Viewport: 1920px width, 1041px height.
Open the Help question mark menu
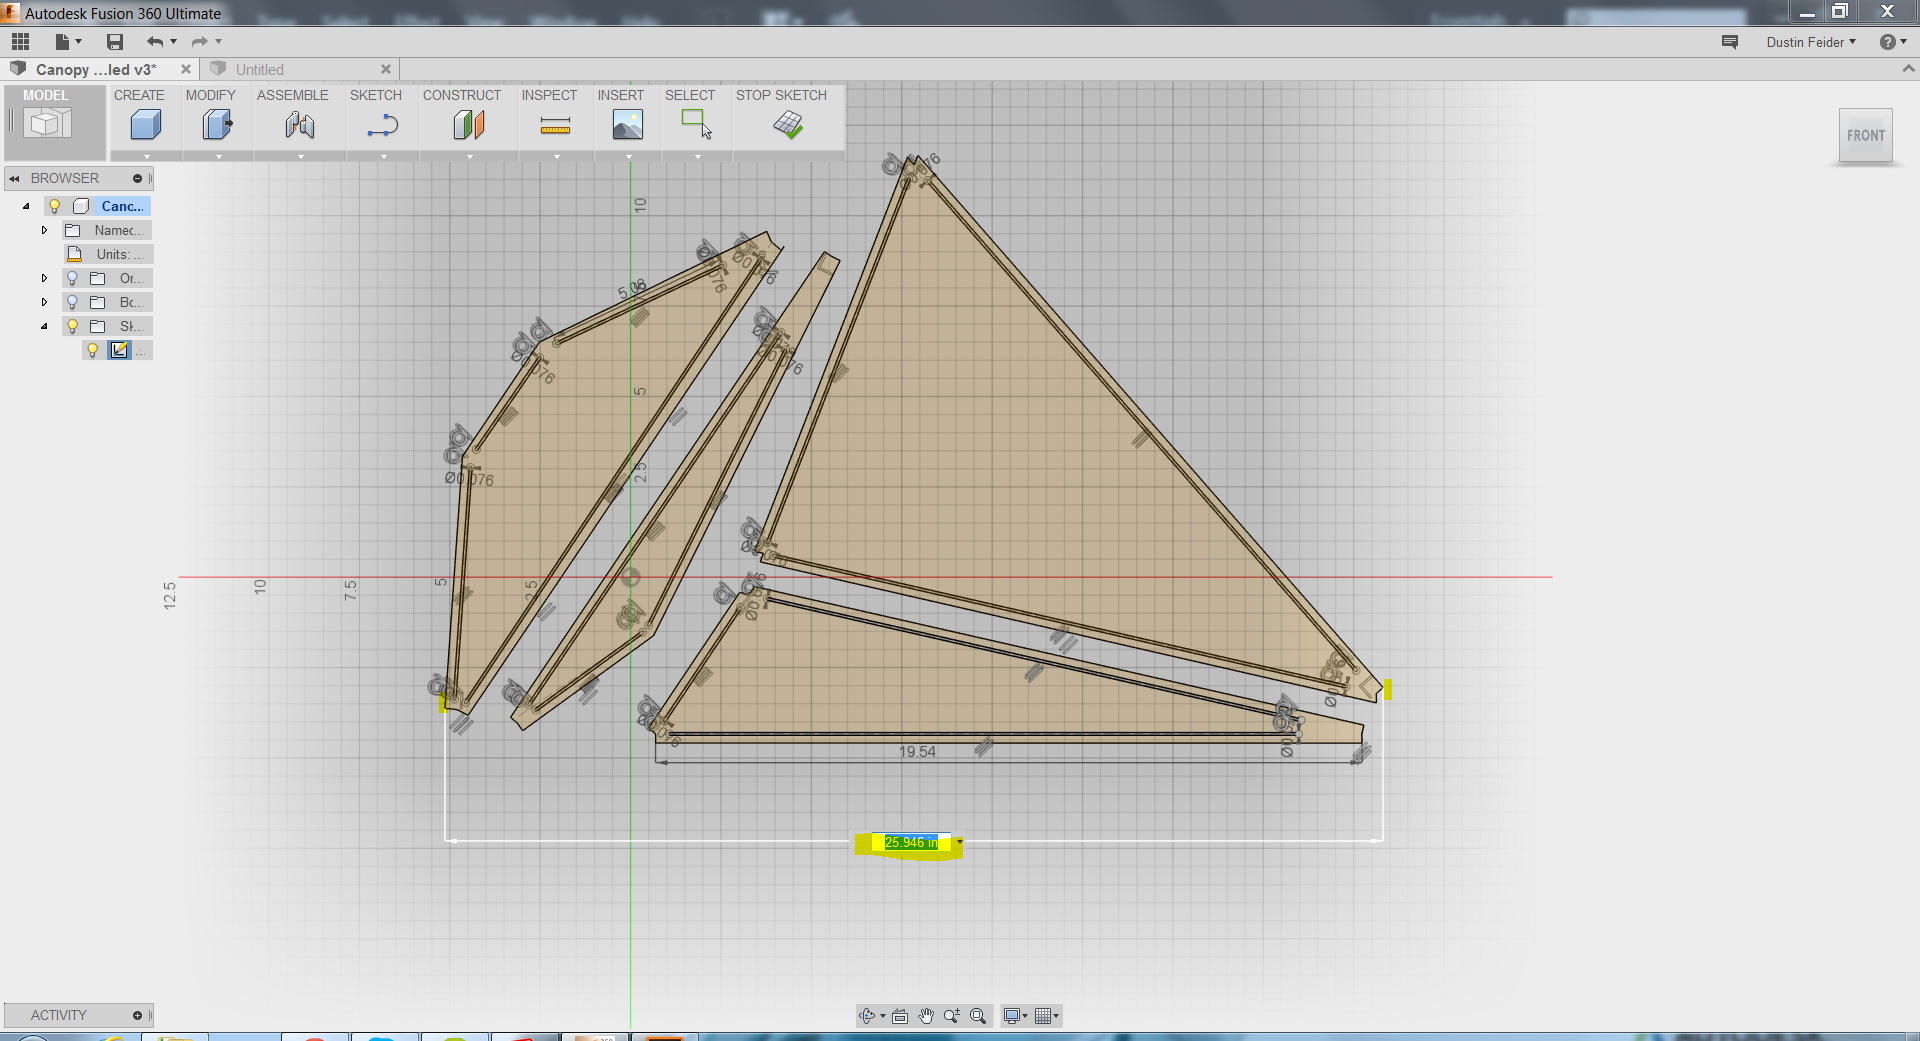click(x=1893, y=42)
